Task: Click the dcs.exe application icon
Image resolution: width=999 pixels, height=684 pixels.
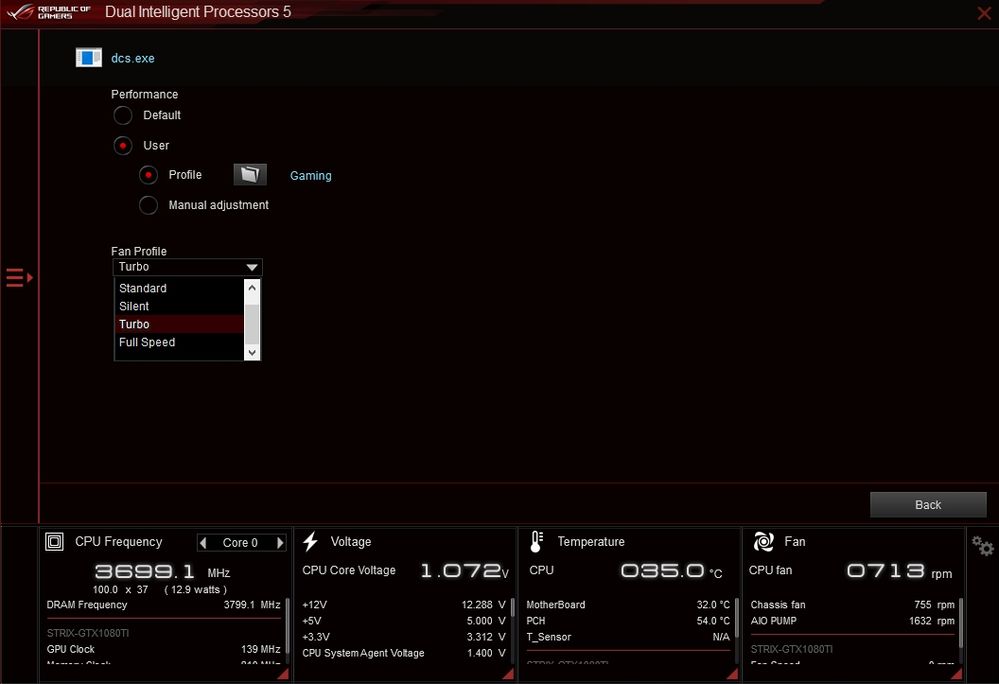Action: [x=89, y=57]
